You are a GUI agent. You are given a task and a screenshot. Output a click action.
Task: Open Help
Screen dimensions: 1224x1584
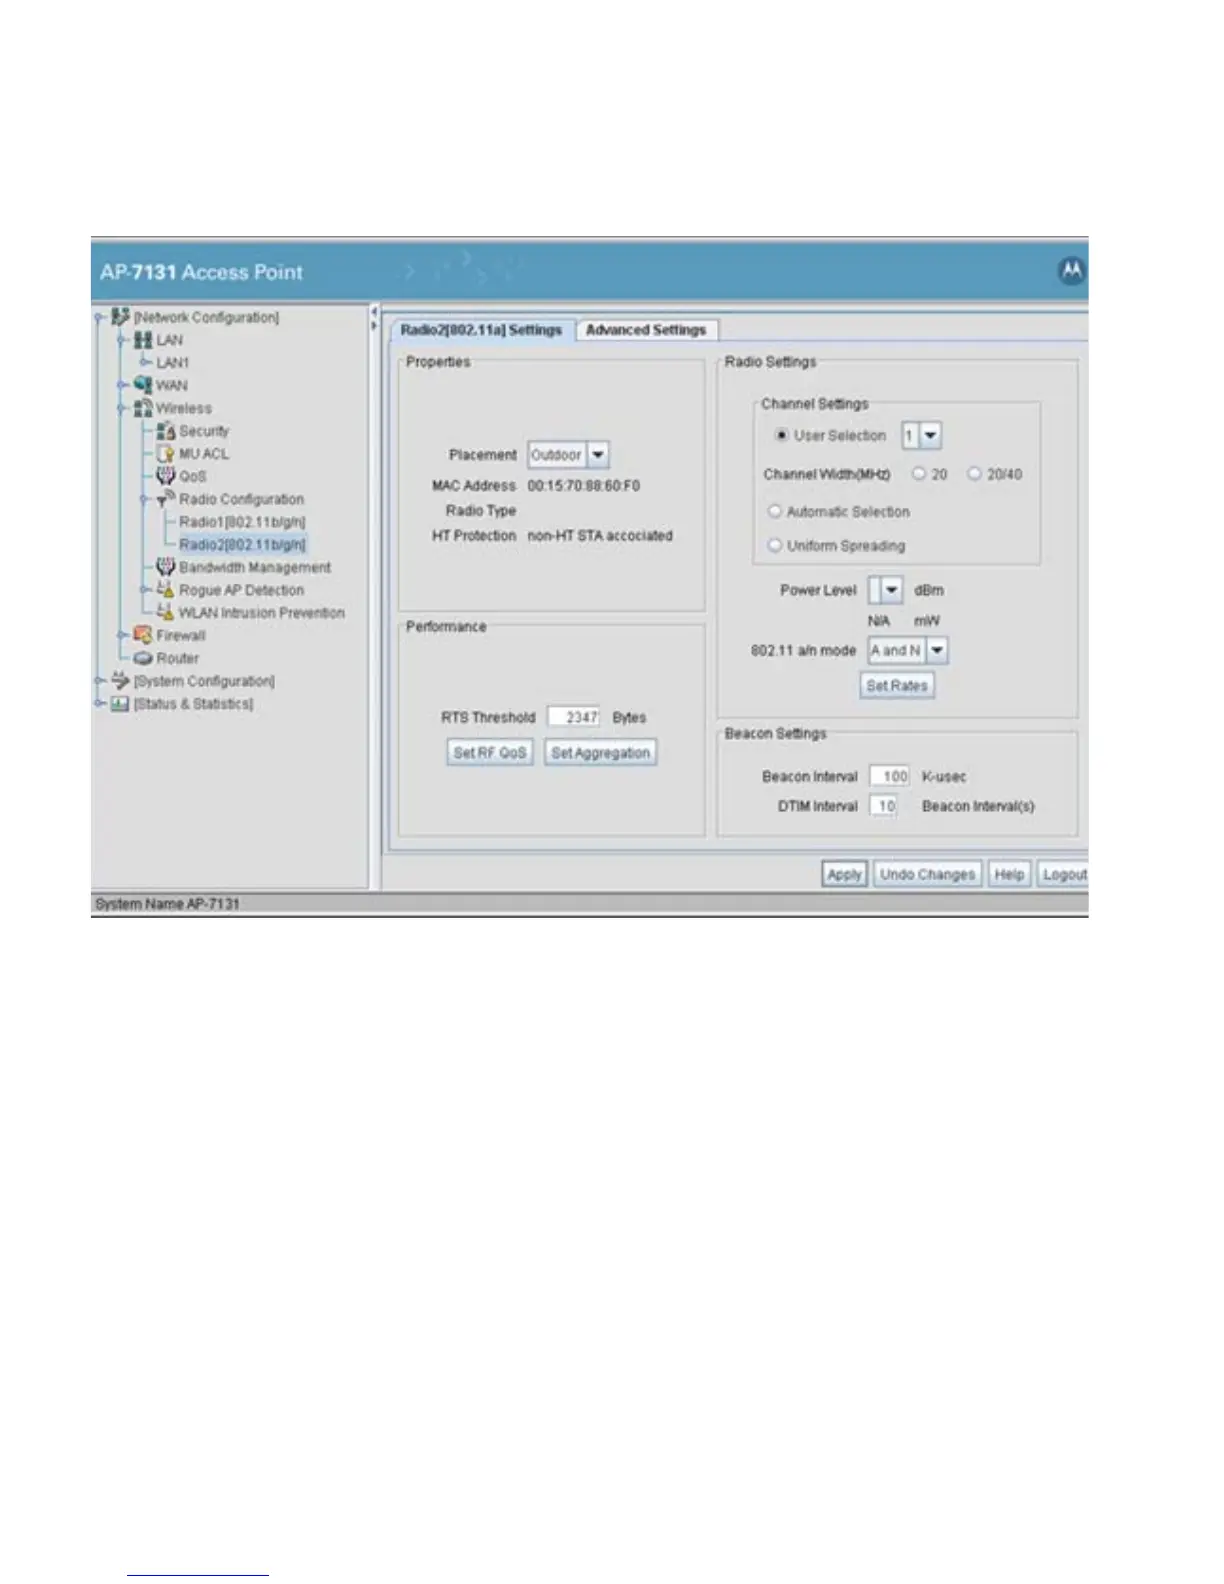tap(1009, 874)
